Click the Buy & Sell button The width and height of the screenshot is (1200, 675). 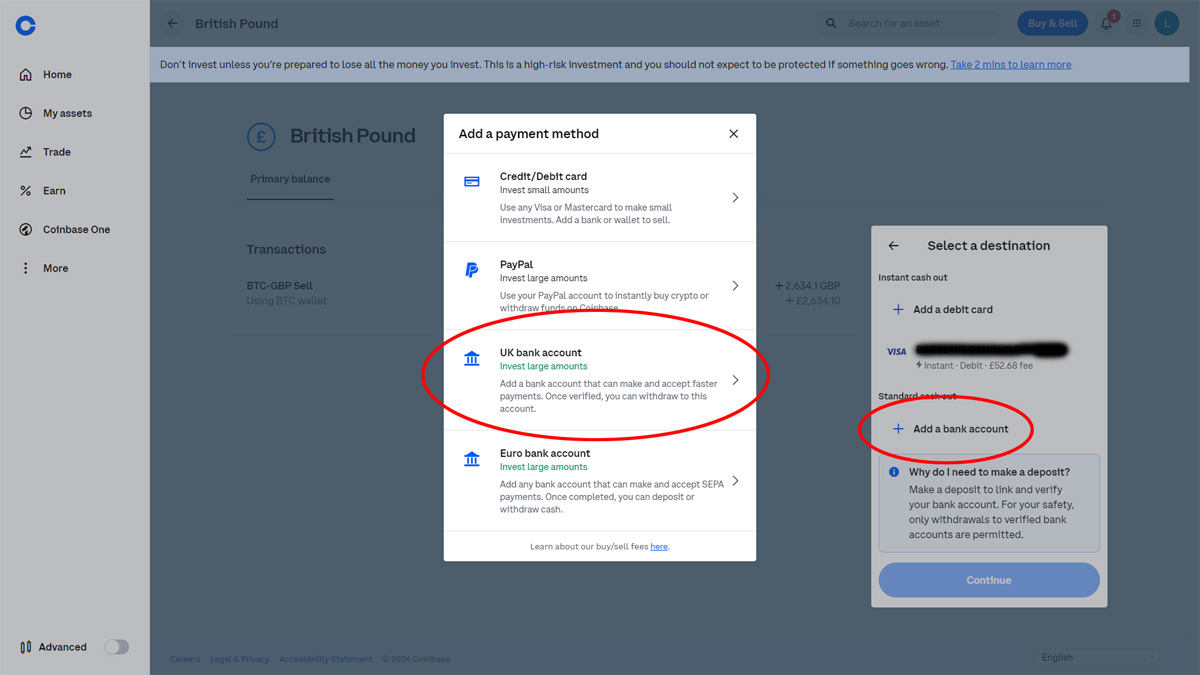coord(1052,23)
